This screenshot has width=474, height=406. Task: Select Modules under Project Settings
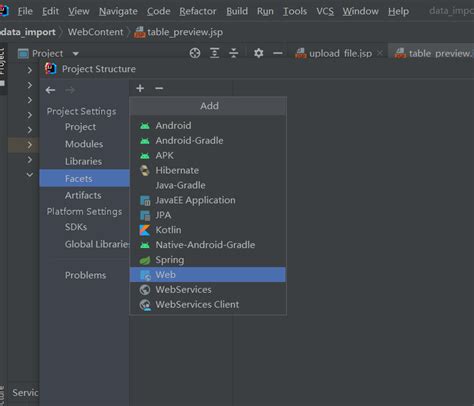tap(84, 144)
